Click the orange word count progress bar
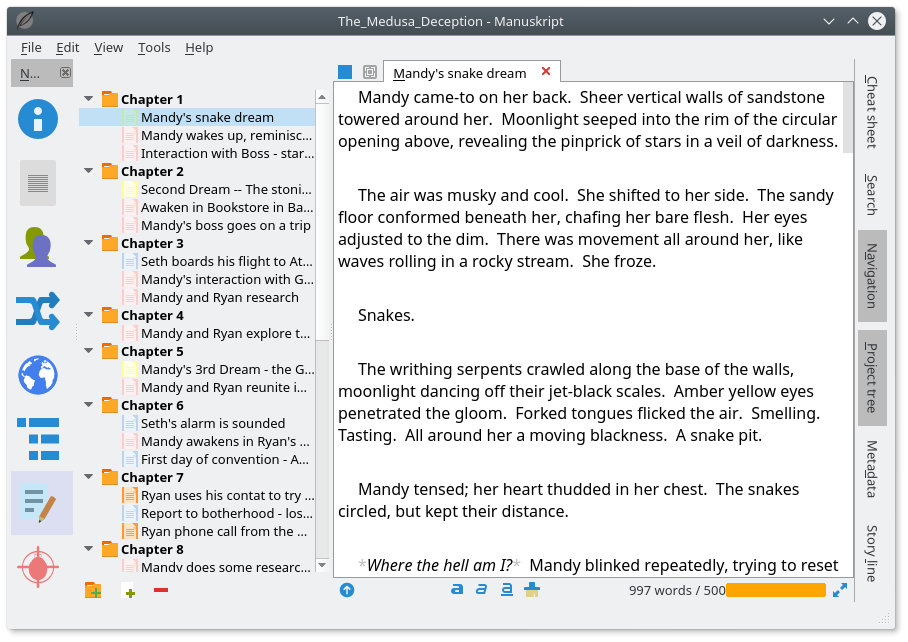908x642 pixels. pos(775,590)
